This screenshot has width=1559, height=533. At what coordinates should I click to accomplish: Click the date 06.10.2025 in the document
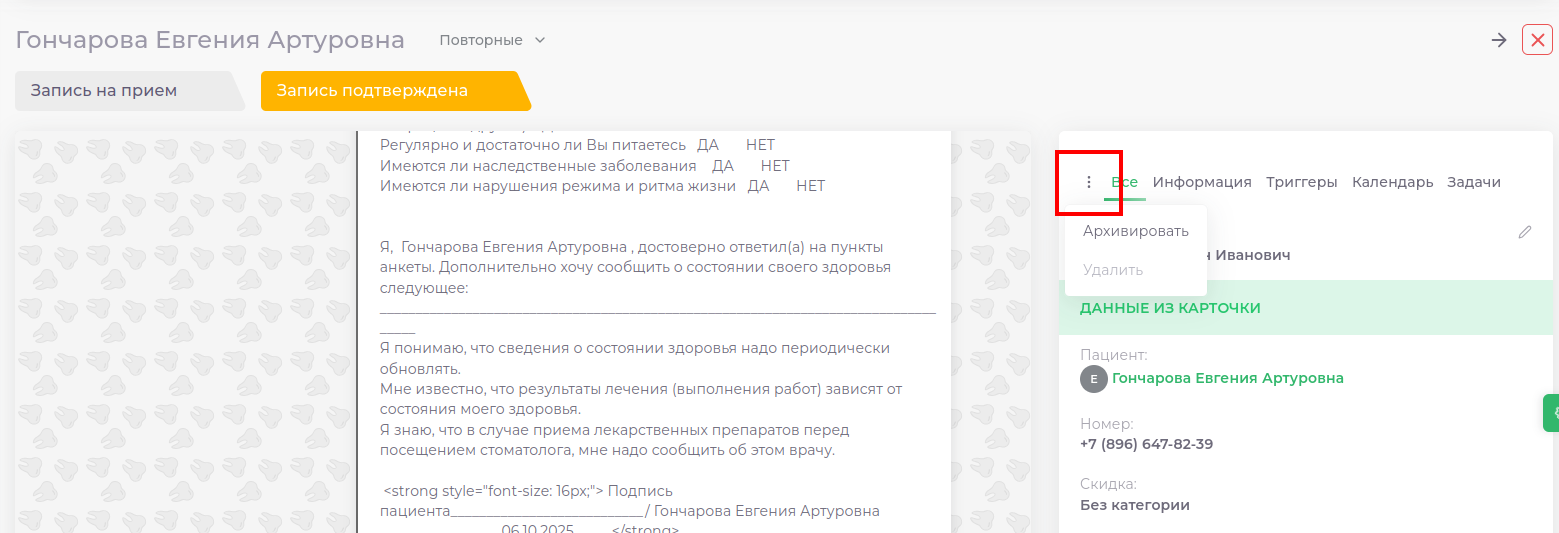[537, 529]
